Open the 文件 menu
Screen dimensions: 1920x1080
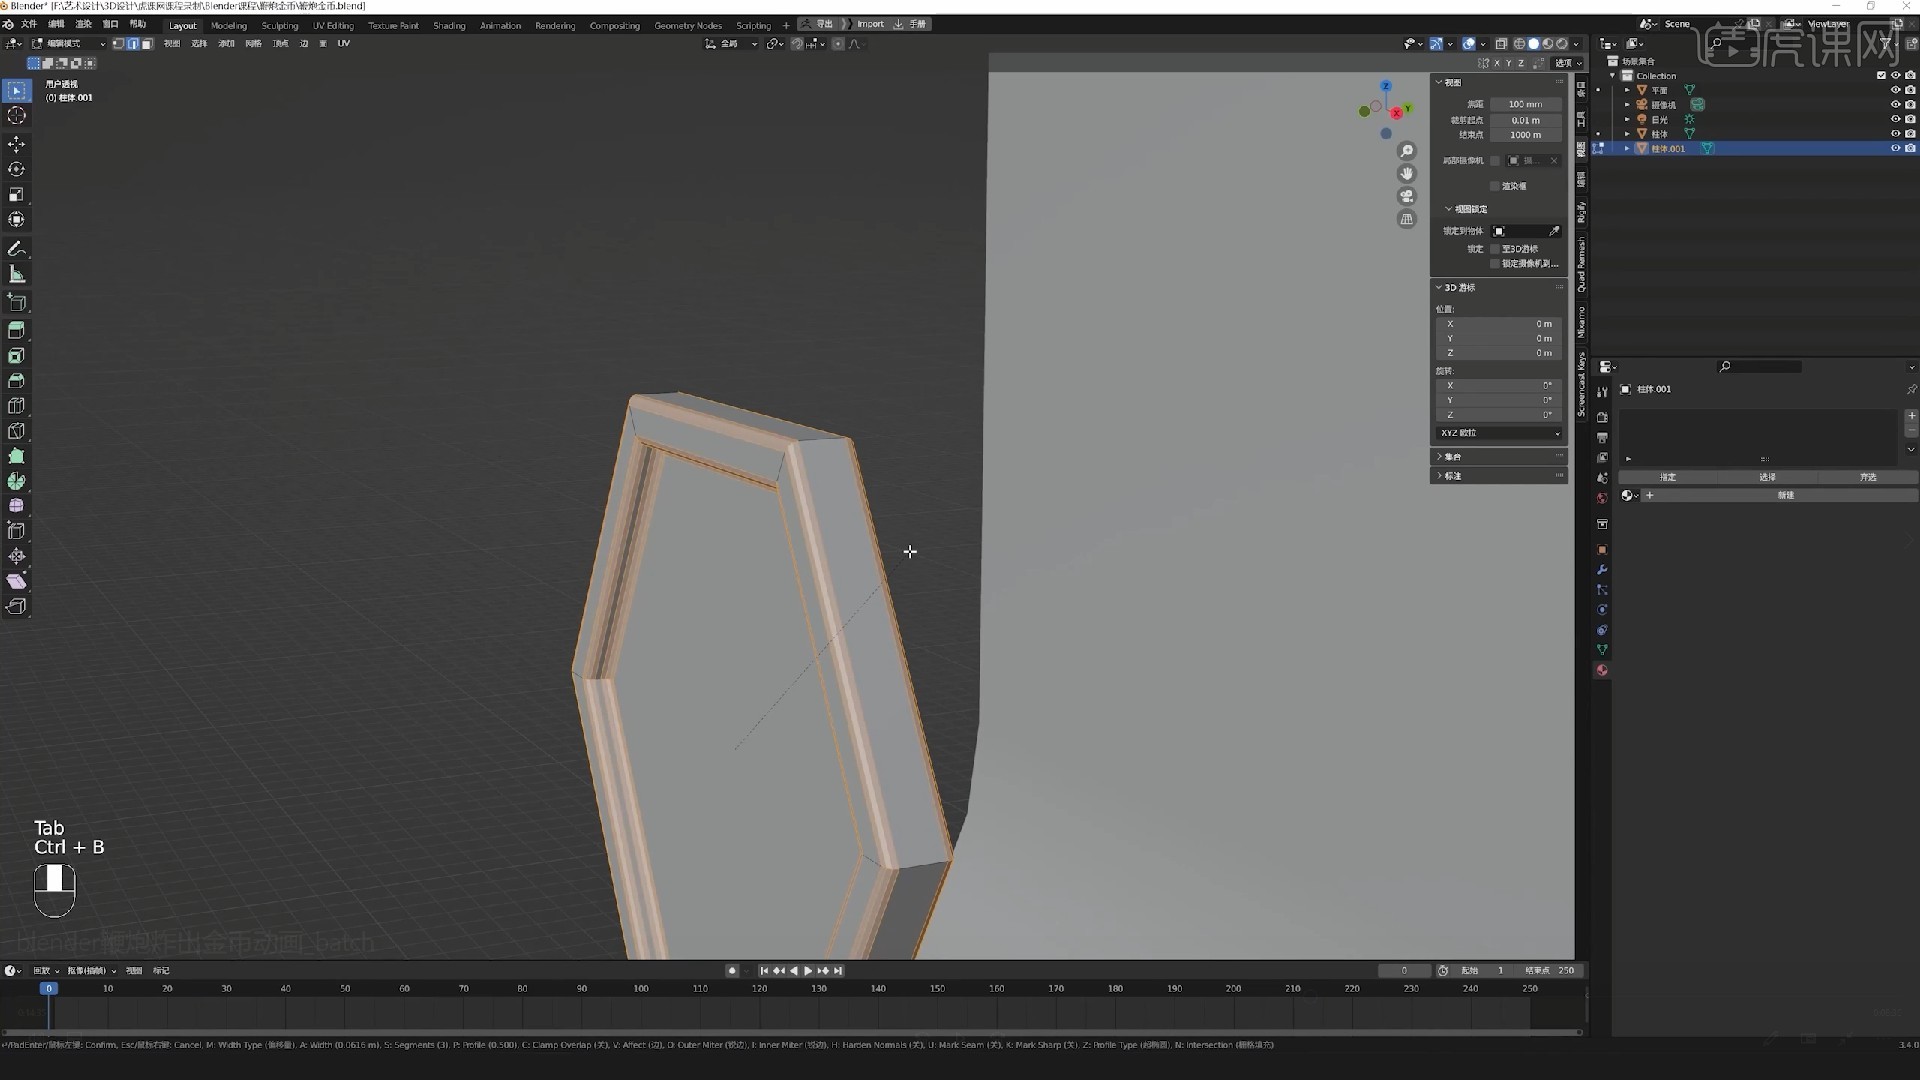(x=29, y=24)
